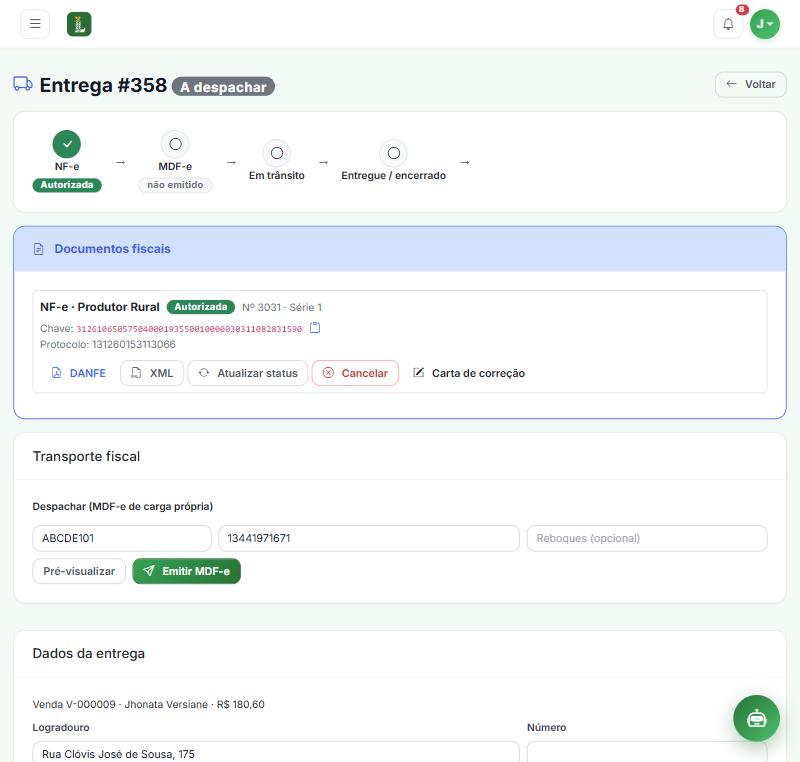Click the Número input field
800x762 pixels.
click(x=647, y=752)
